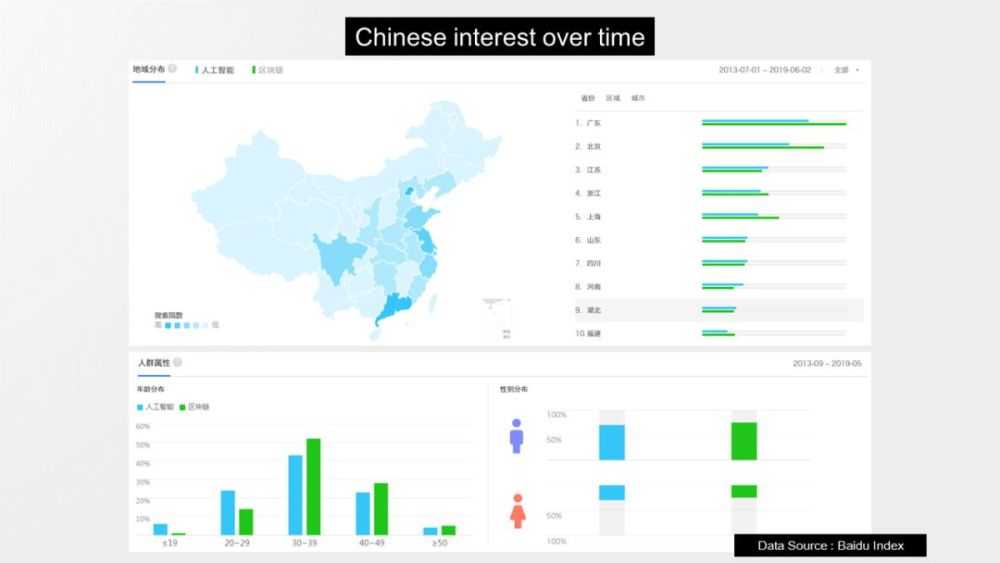Switch to the 城市 ranking tab

coord(638,98)
